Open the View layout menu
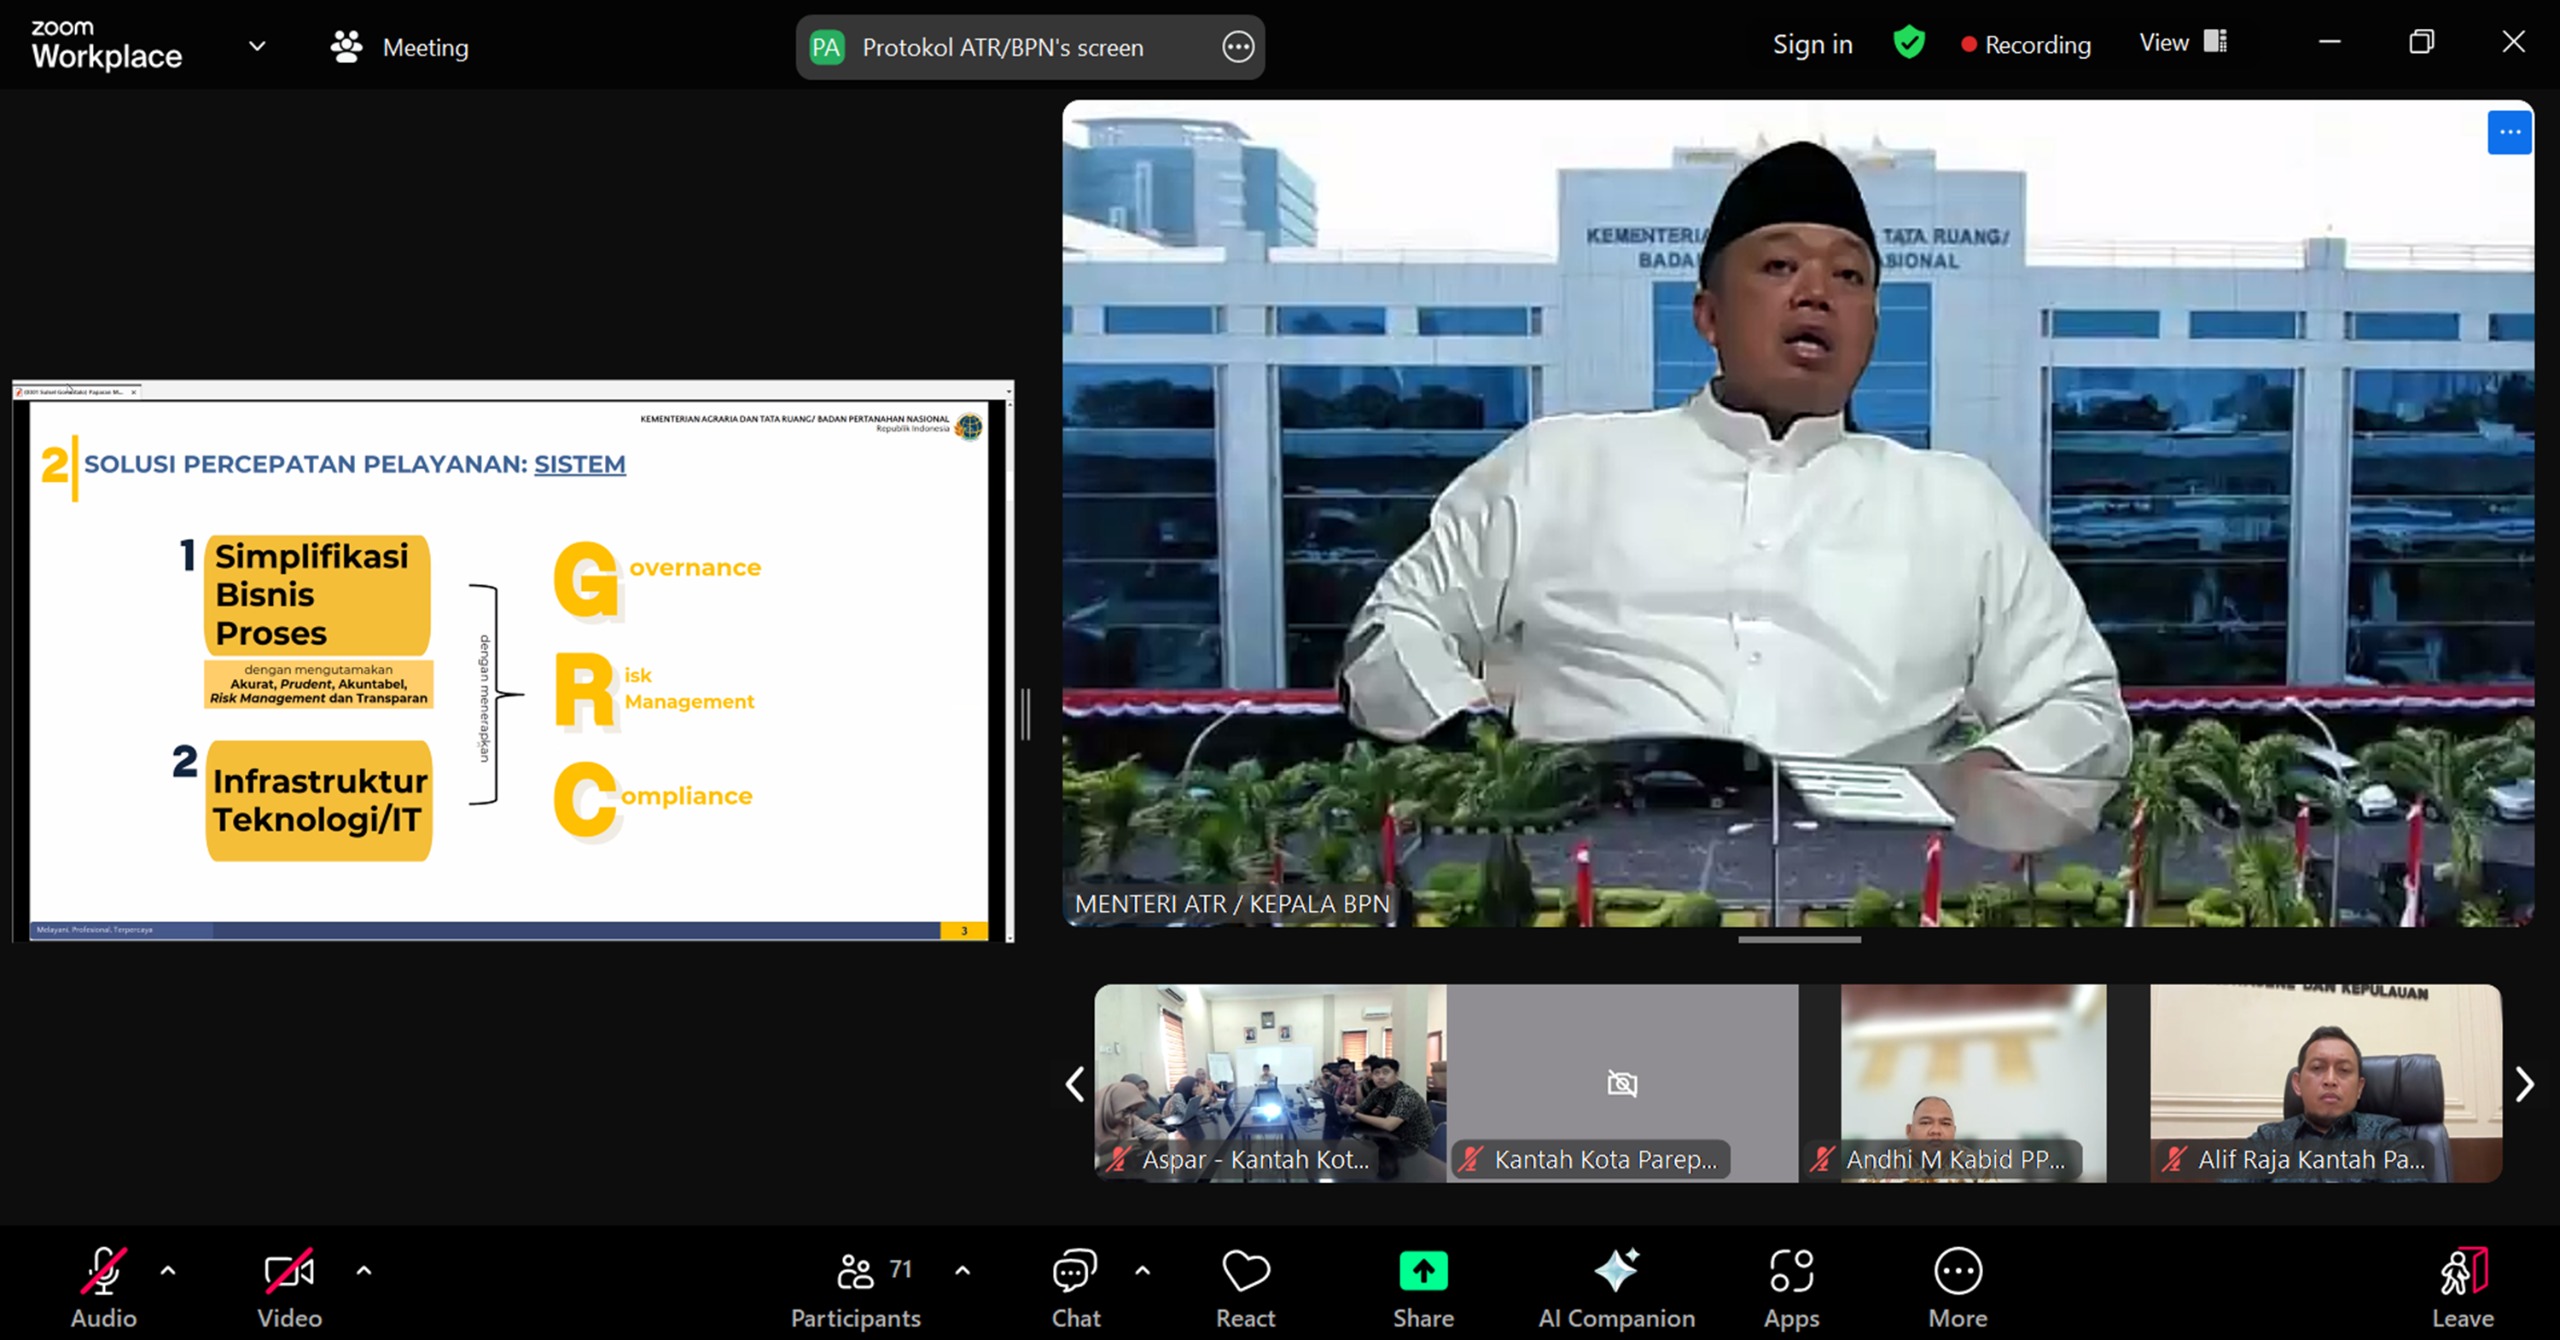Viewport: 2560px width, 1340px height. point(2182,43)
